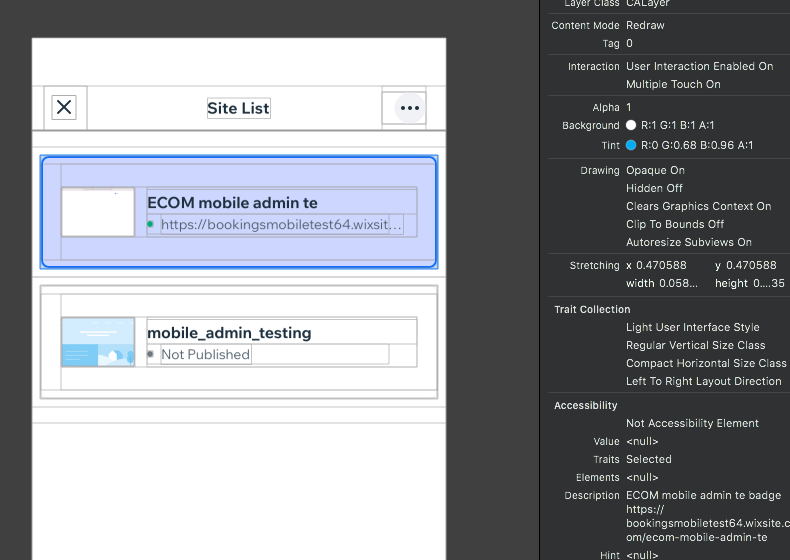Click the gray unpublished status dot
790x560 pixels.
click(x=150, y=354)
